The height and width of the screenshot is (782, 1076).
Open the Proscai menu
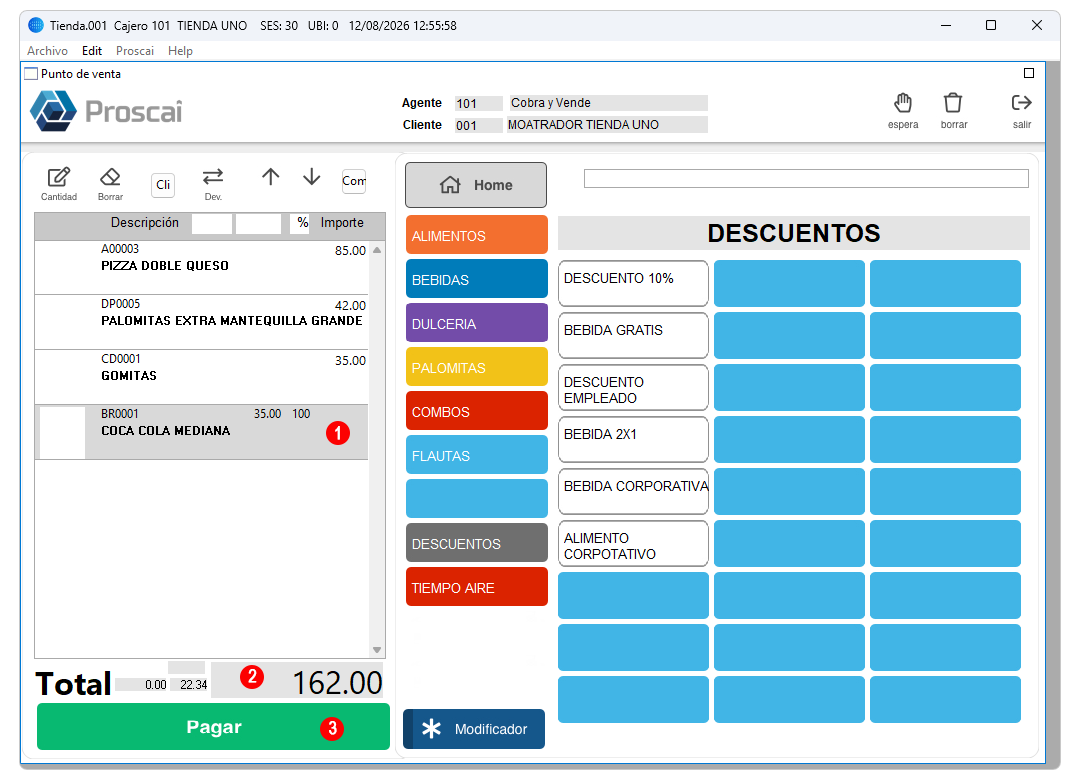point(135,51)
